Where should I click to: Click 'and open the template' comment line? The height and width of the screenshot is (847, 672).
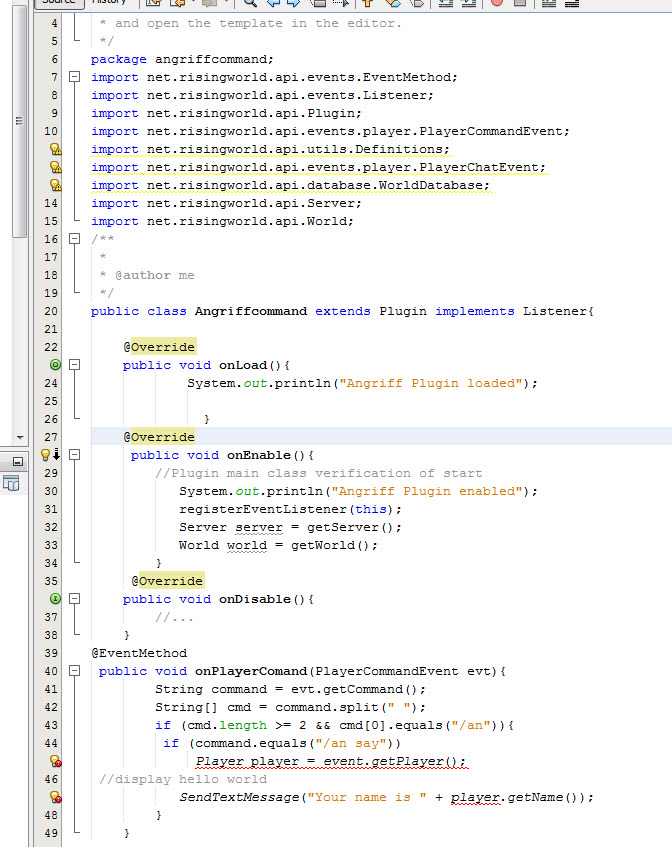[251, 24]
